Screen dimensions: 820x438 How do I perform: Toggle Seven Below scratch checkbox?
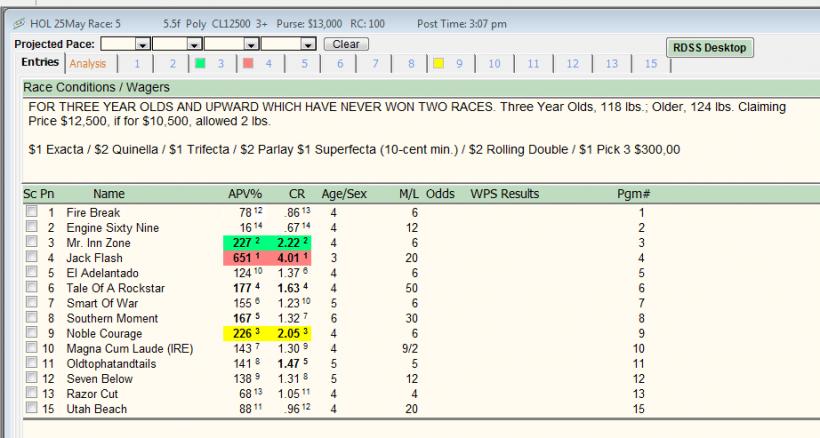32,377
